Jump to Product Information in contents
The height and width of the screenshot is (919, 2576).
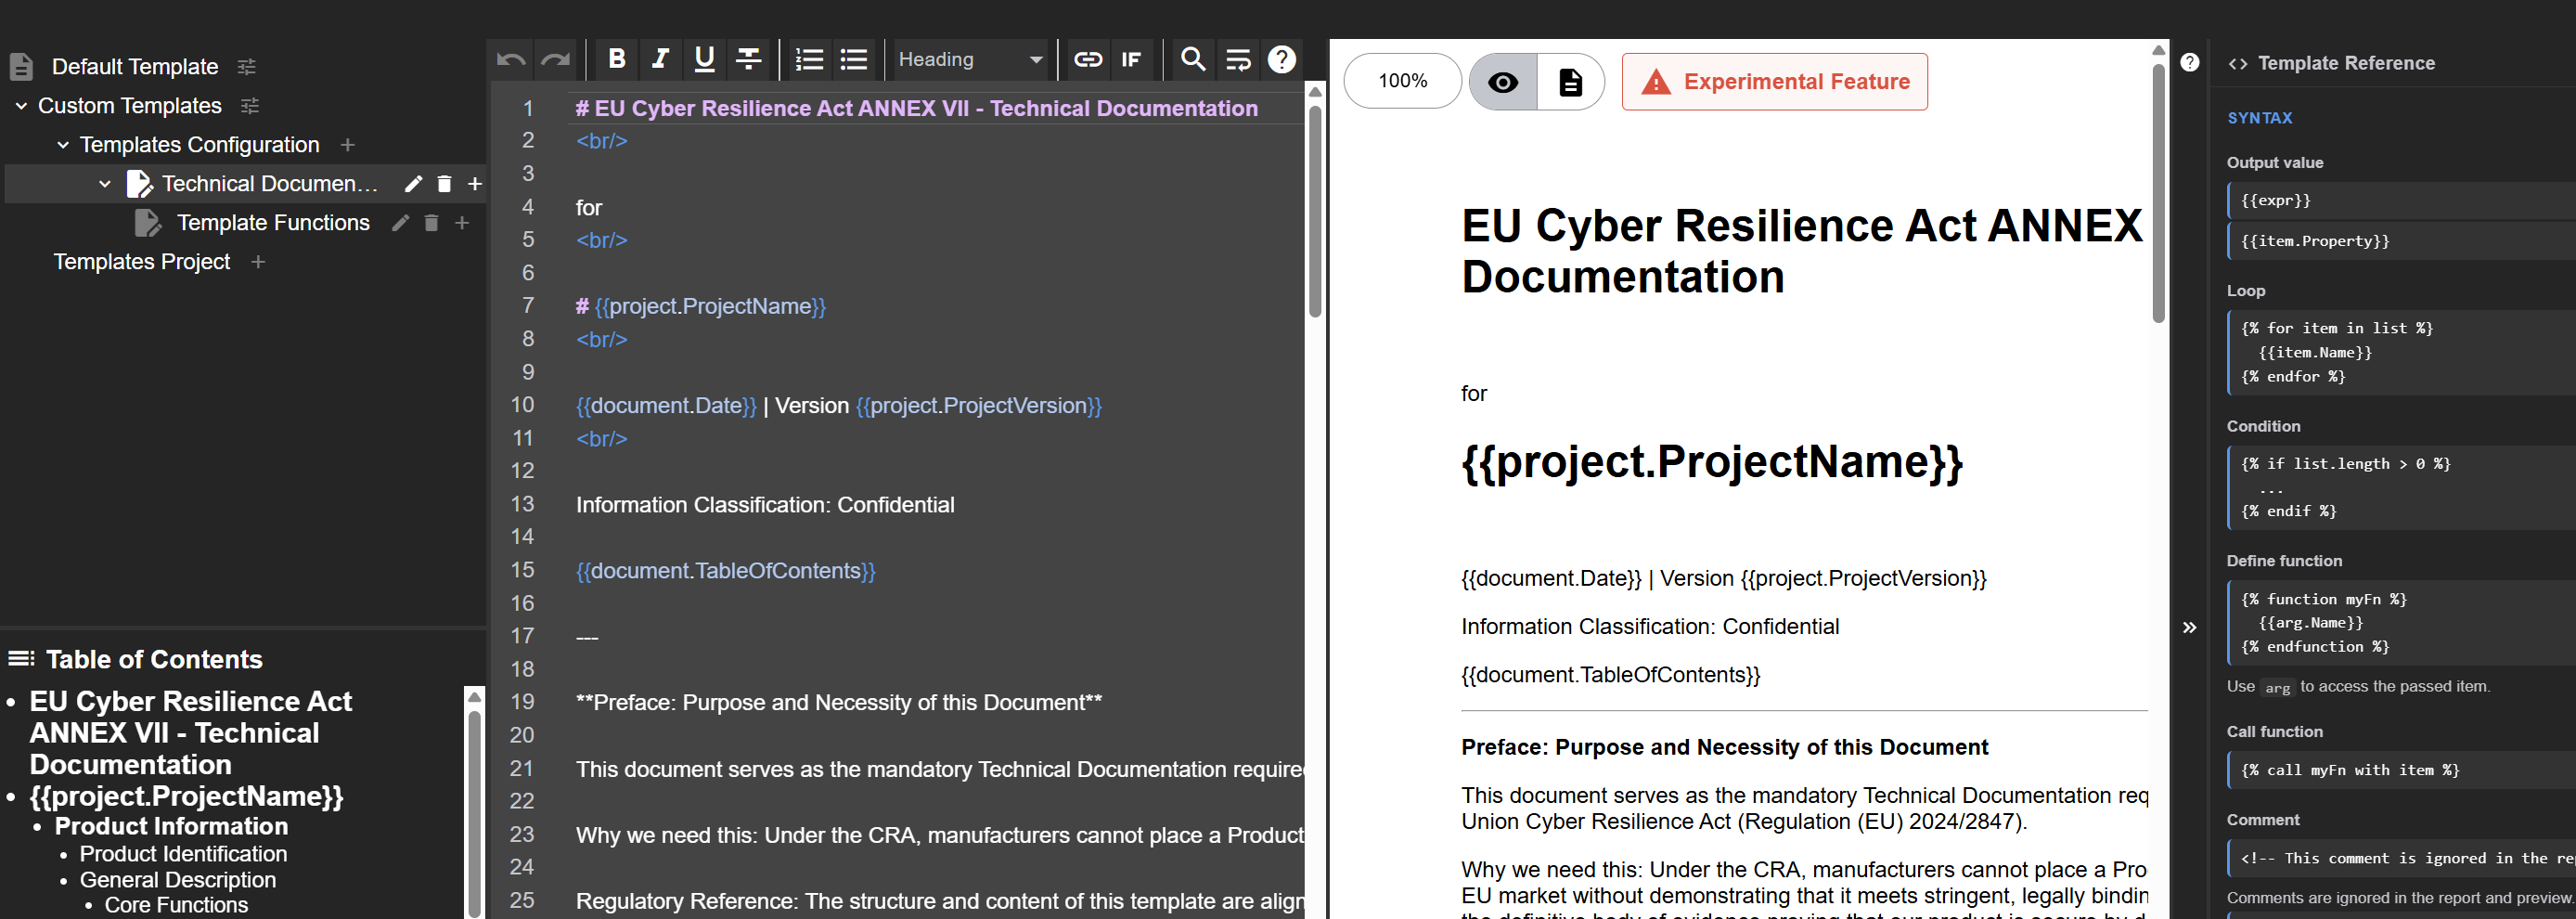(171, 827)
